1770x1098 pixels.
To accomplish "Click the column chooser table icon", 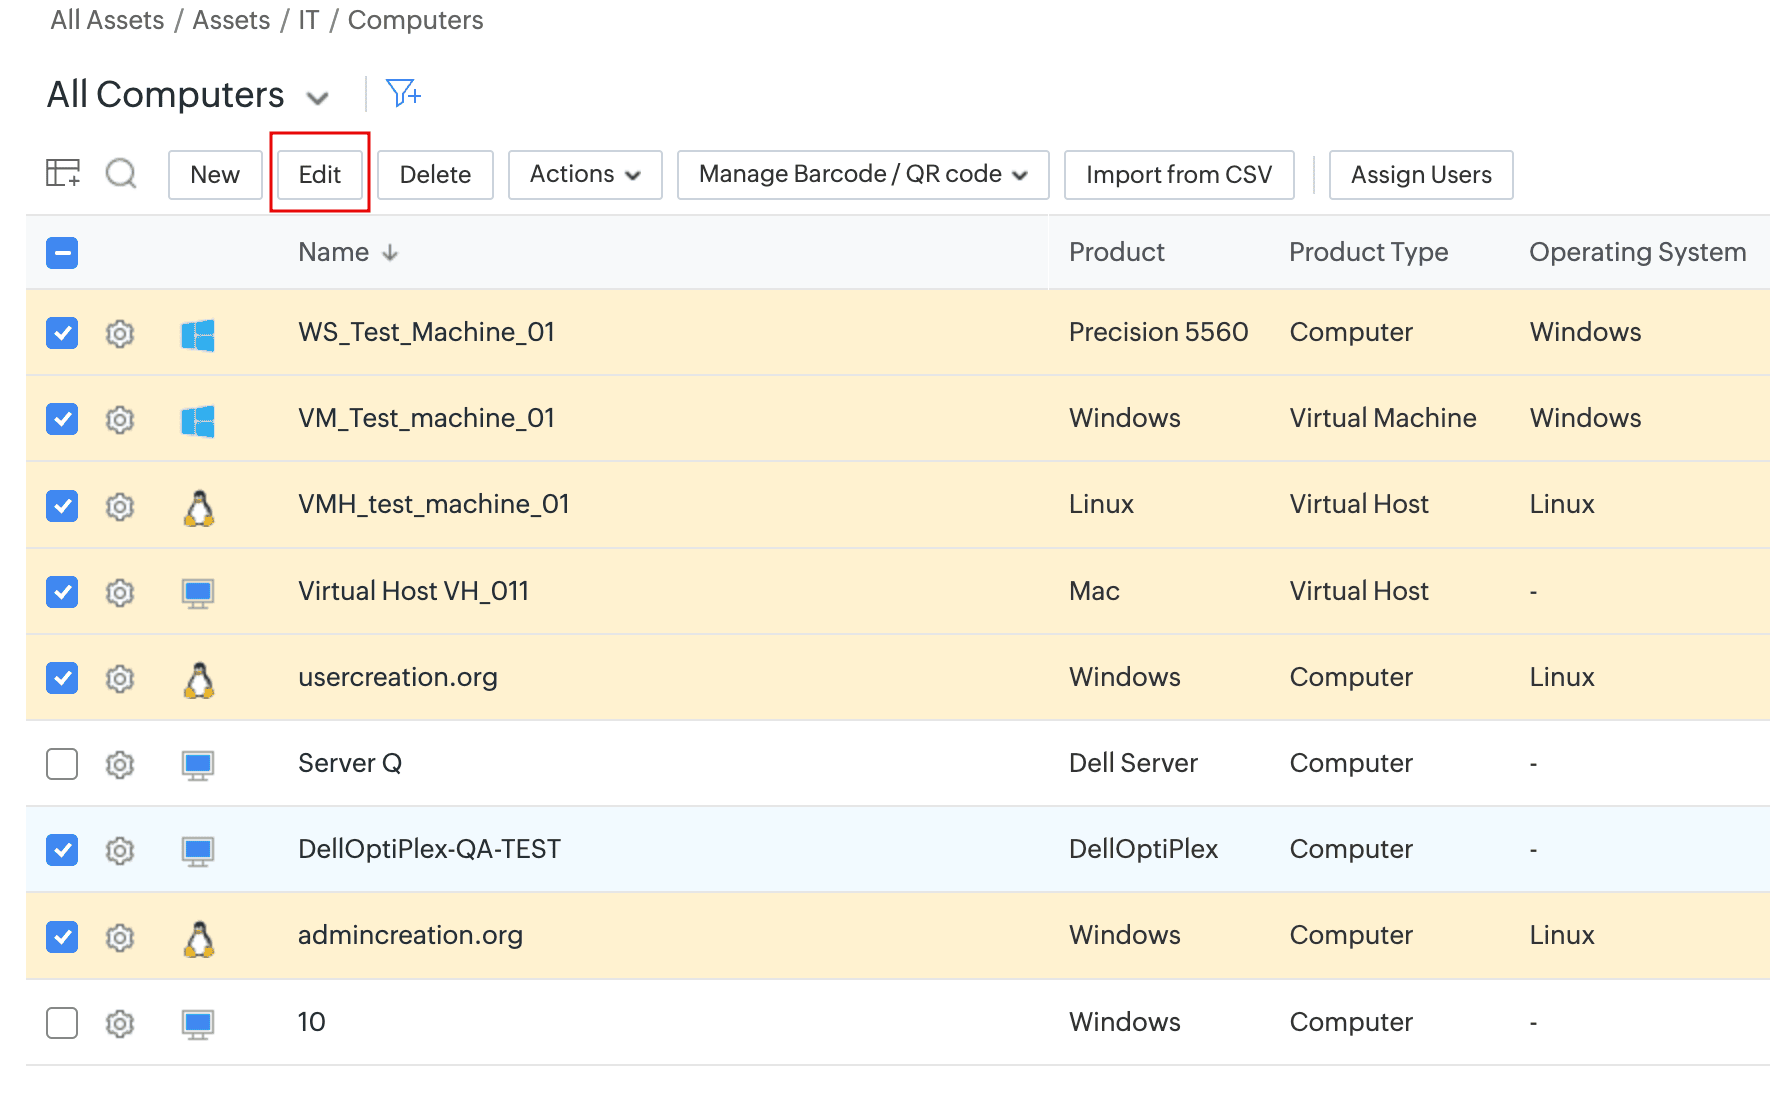I will click(63, 173).
